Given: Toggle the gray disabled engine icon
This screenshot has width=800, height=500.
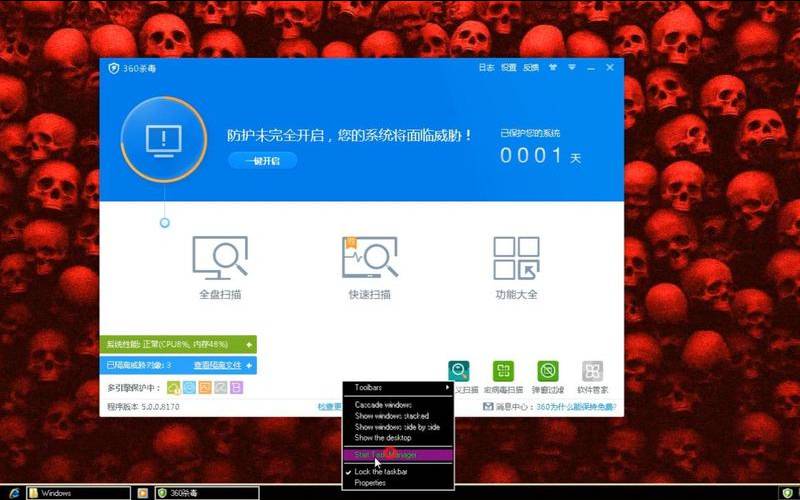Looking at the screenshot, I should [x=220, y=388].
